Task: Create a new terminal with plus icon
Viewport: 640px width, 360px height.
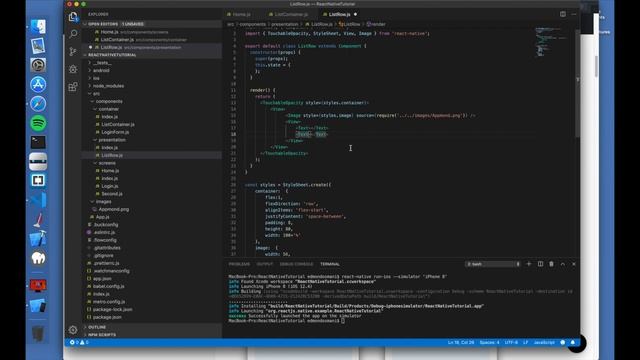Action: point(529,264)
